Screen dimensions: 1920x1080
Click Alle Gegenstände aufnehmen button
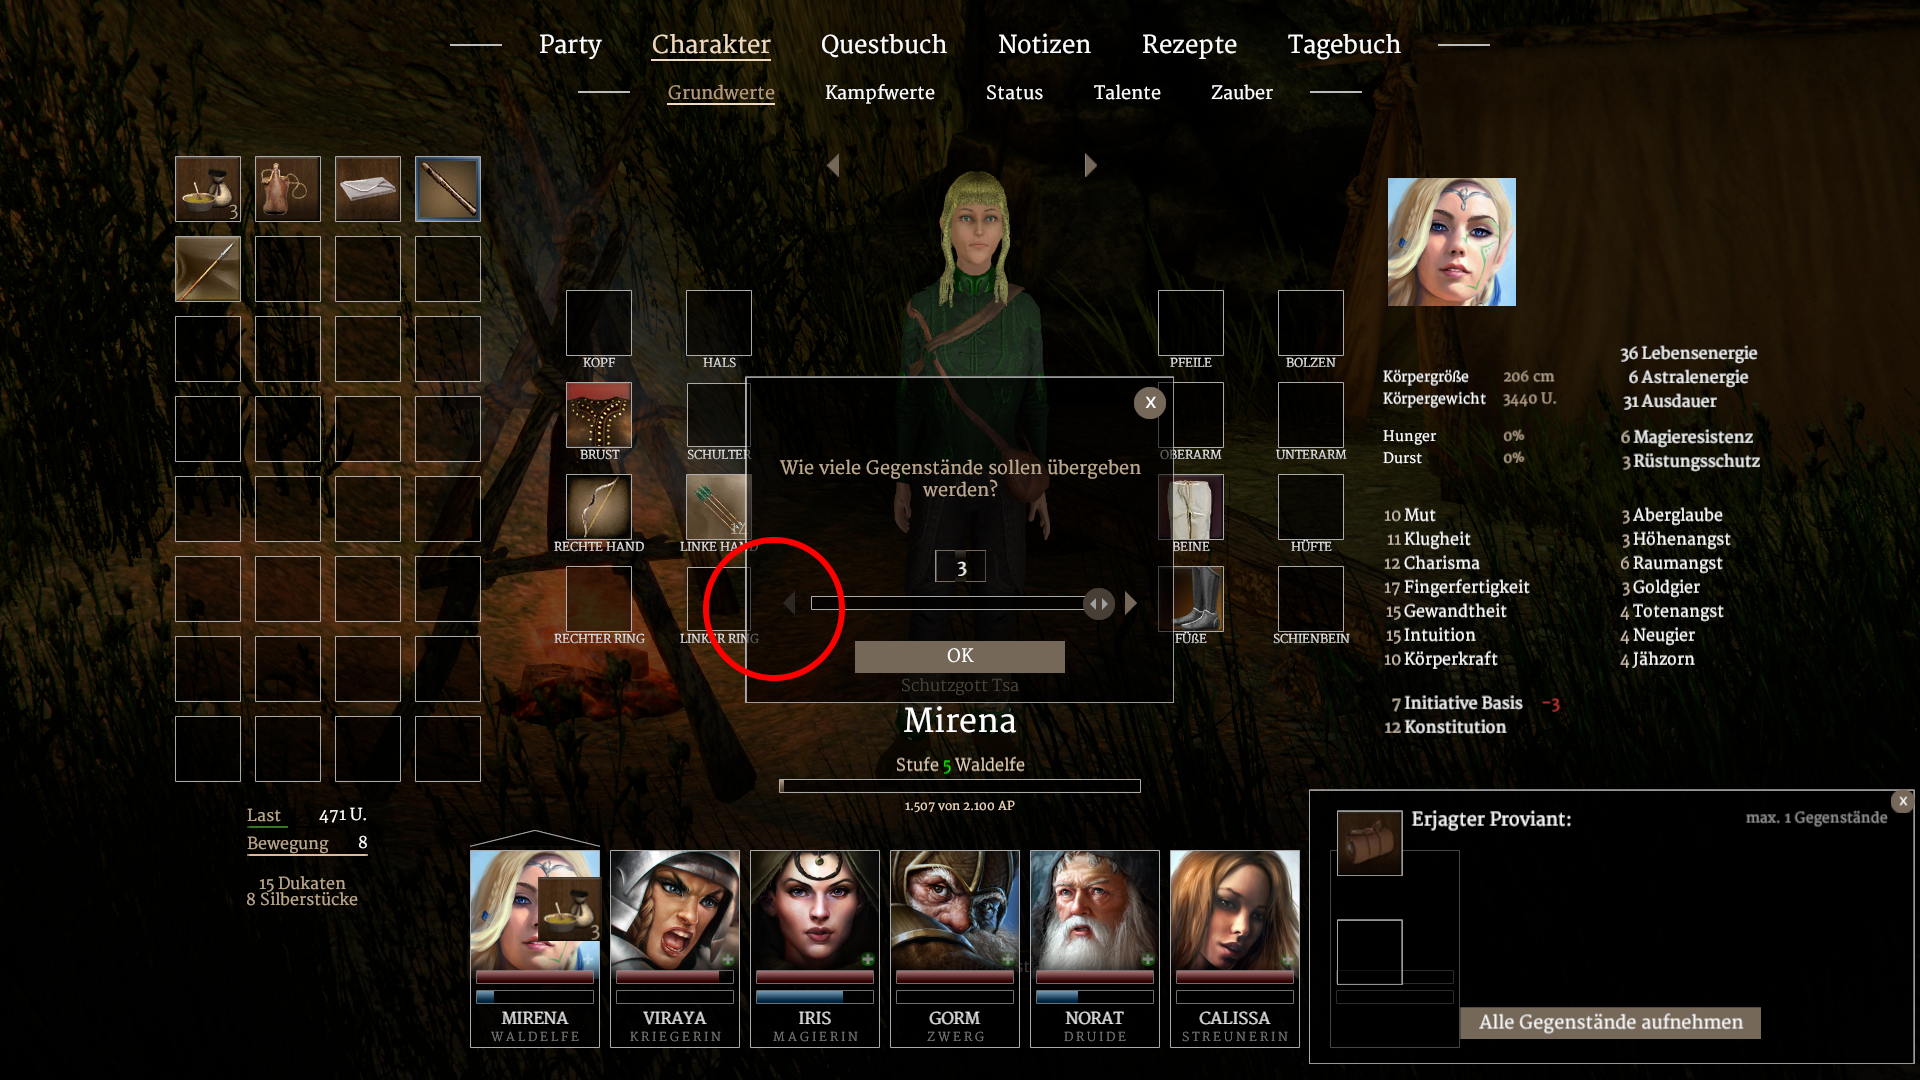click(x=1610, y=1022)
